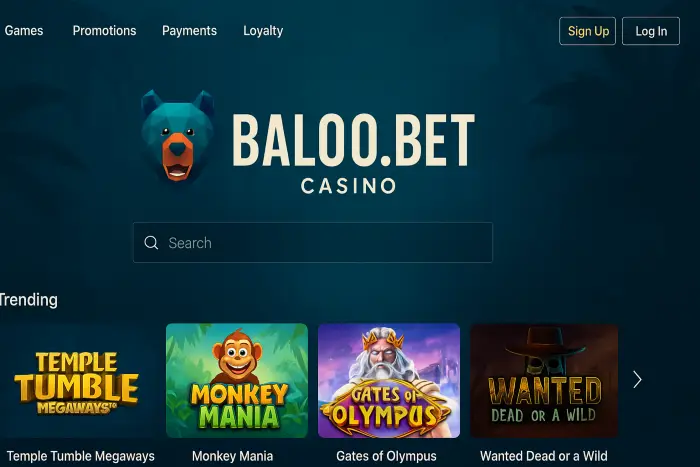This screenshot has height=467, width=700.
Task: Open the Promotions menu item
Action: point(104,31)
